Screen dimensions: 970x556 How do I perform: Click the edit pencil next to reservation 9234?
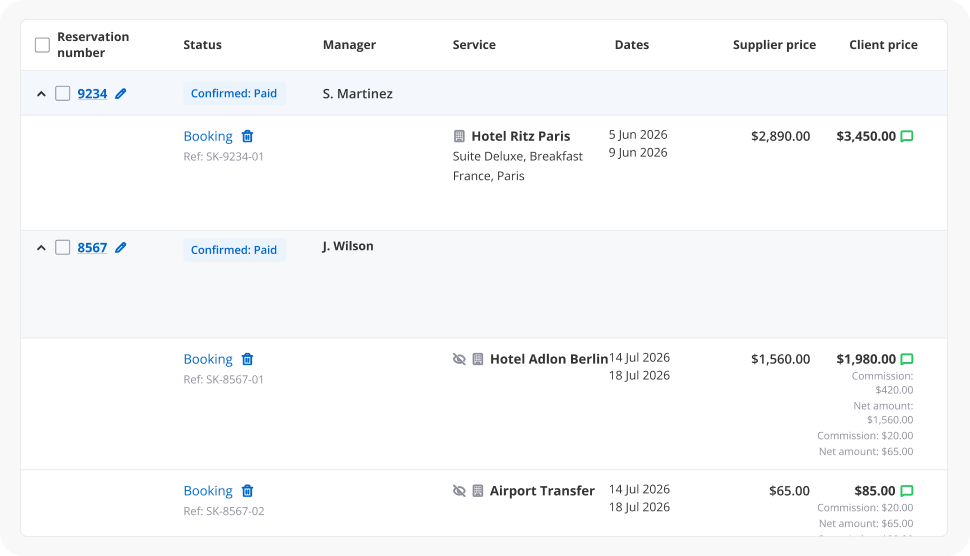121,93
